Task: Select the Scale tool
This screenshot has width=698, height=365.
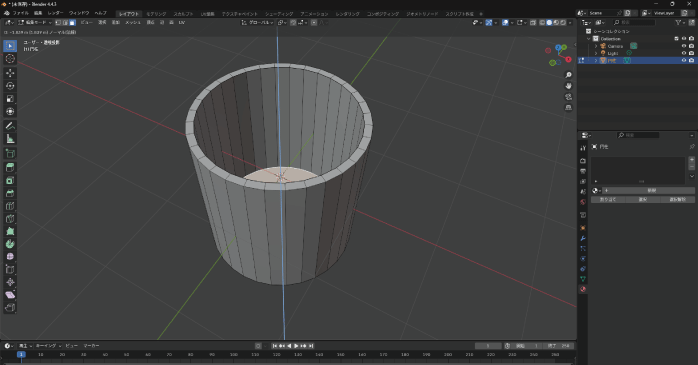Action: pyautogui.click(x=10, y=98)
